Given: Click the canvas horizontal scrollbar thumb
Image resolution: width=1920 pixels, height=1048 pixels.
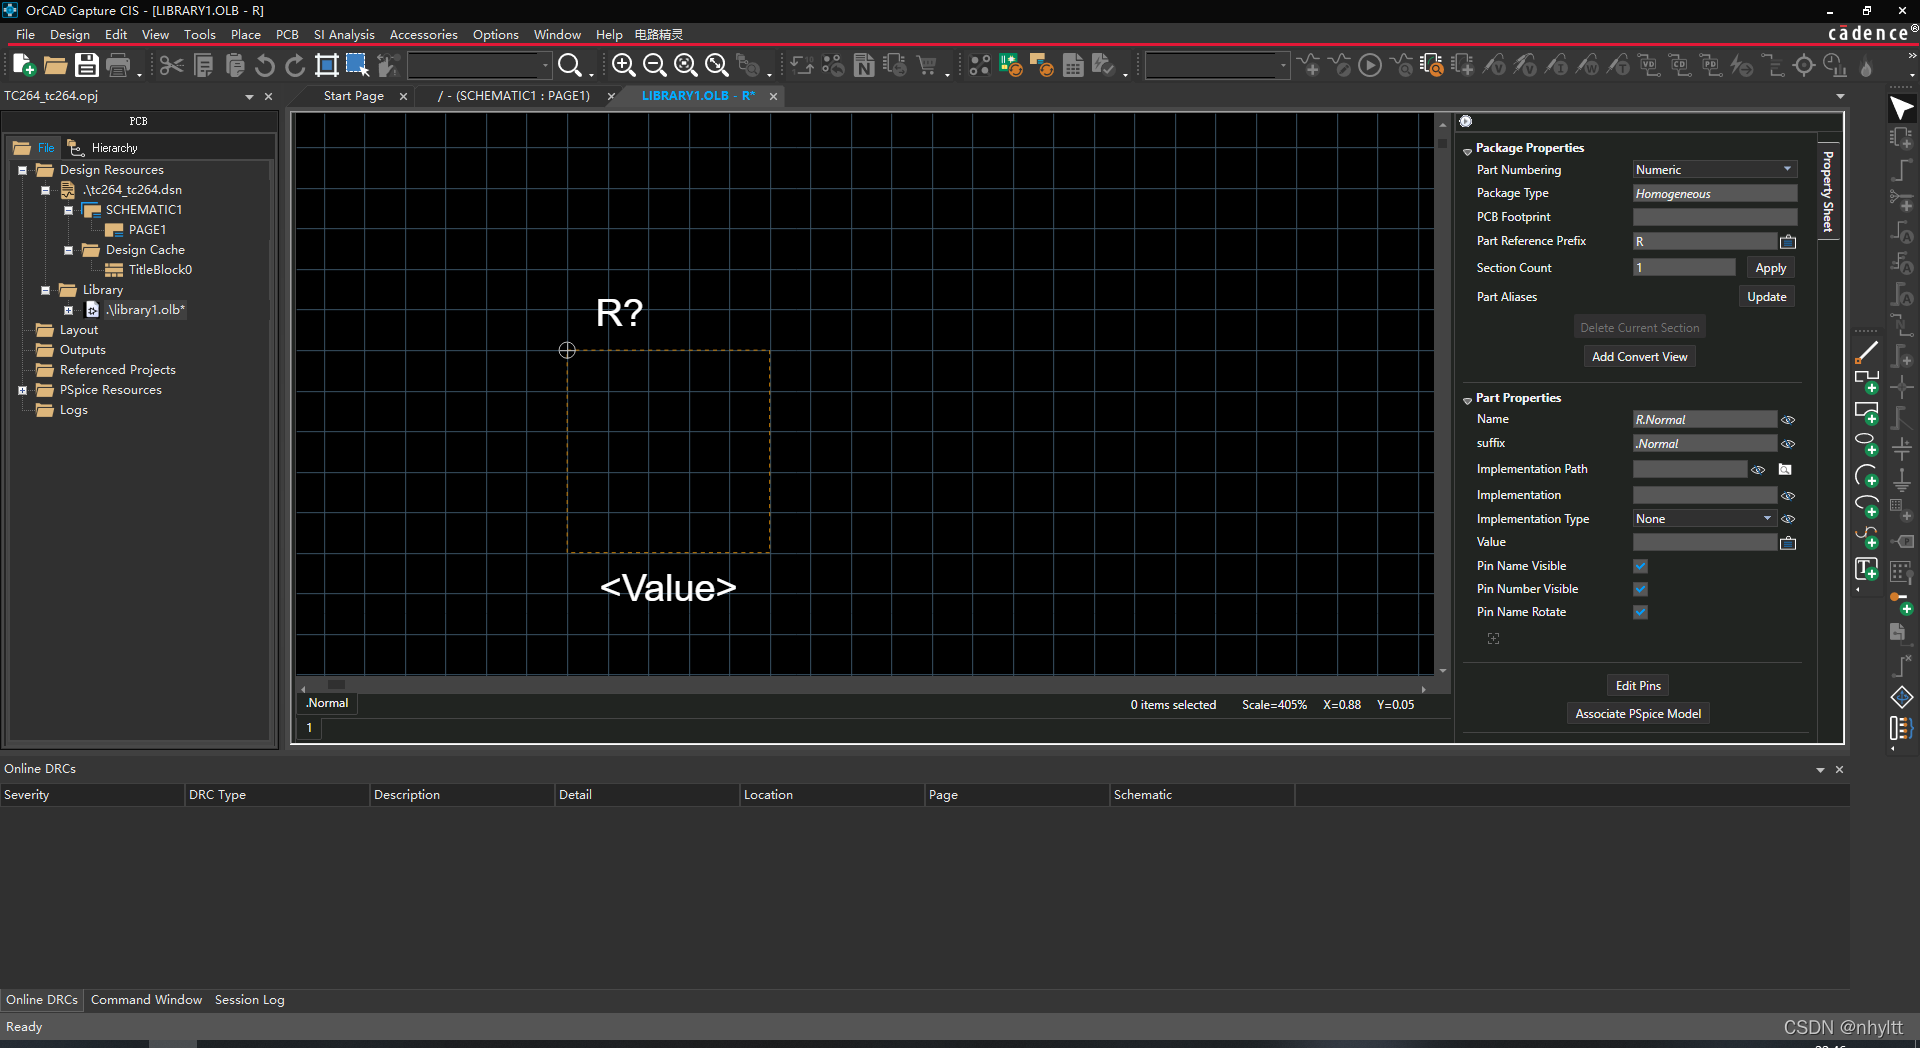Looking at the screenshot, I should click(336, 686).
